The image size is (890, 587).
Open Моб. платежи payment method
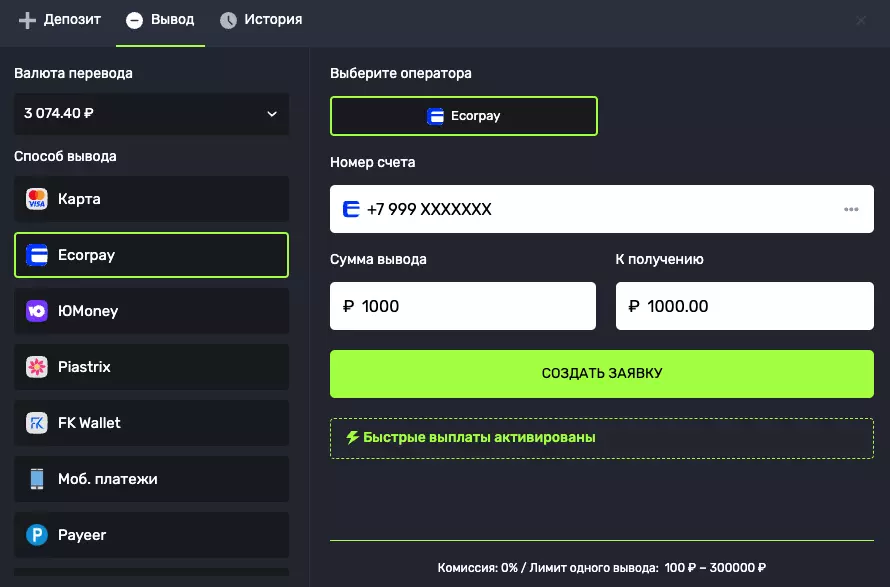coord(151,479)
